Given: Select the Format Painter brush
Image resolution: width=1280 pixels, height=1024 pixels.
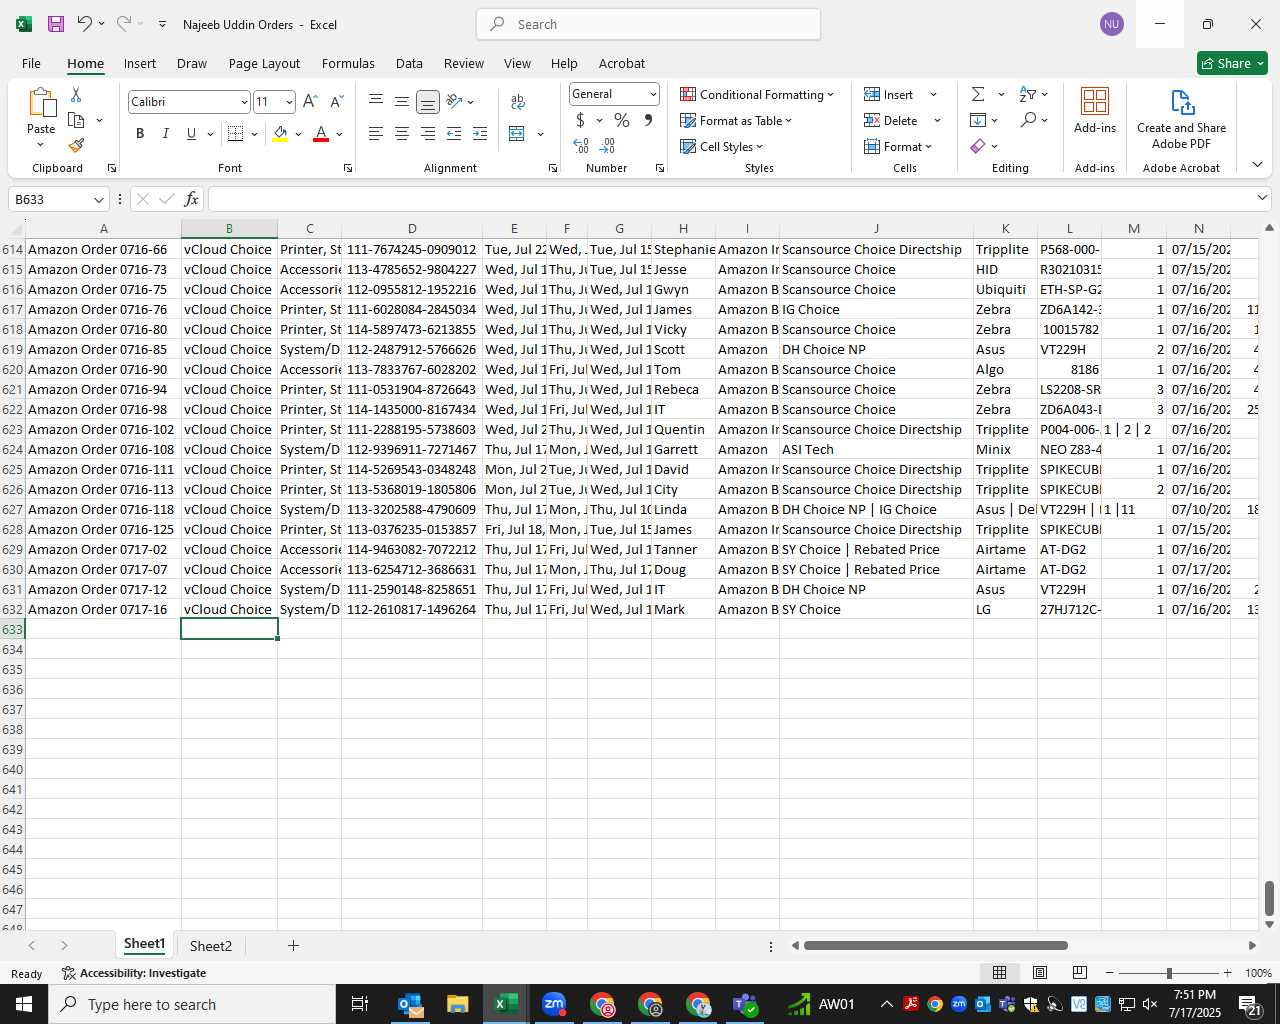Looking at the screenshot, I should 76,146.
